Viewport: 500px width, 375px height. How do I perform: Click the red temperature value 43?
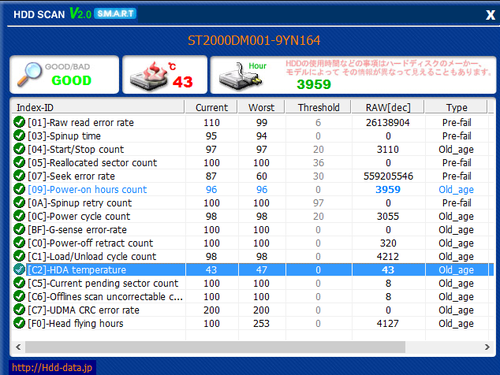coord(183,82)
